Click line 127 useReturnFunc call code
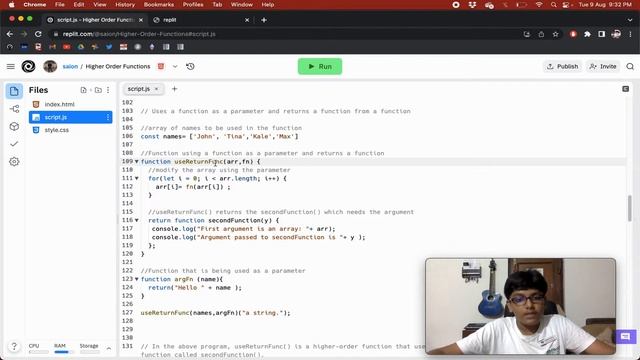The width and height of the screenshot is (640, 360). coord(216,313)
